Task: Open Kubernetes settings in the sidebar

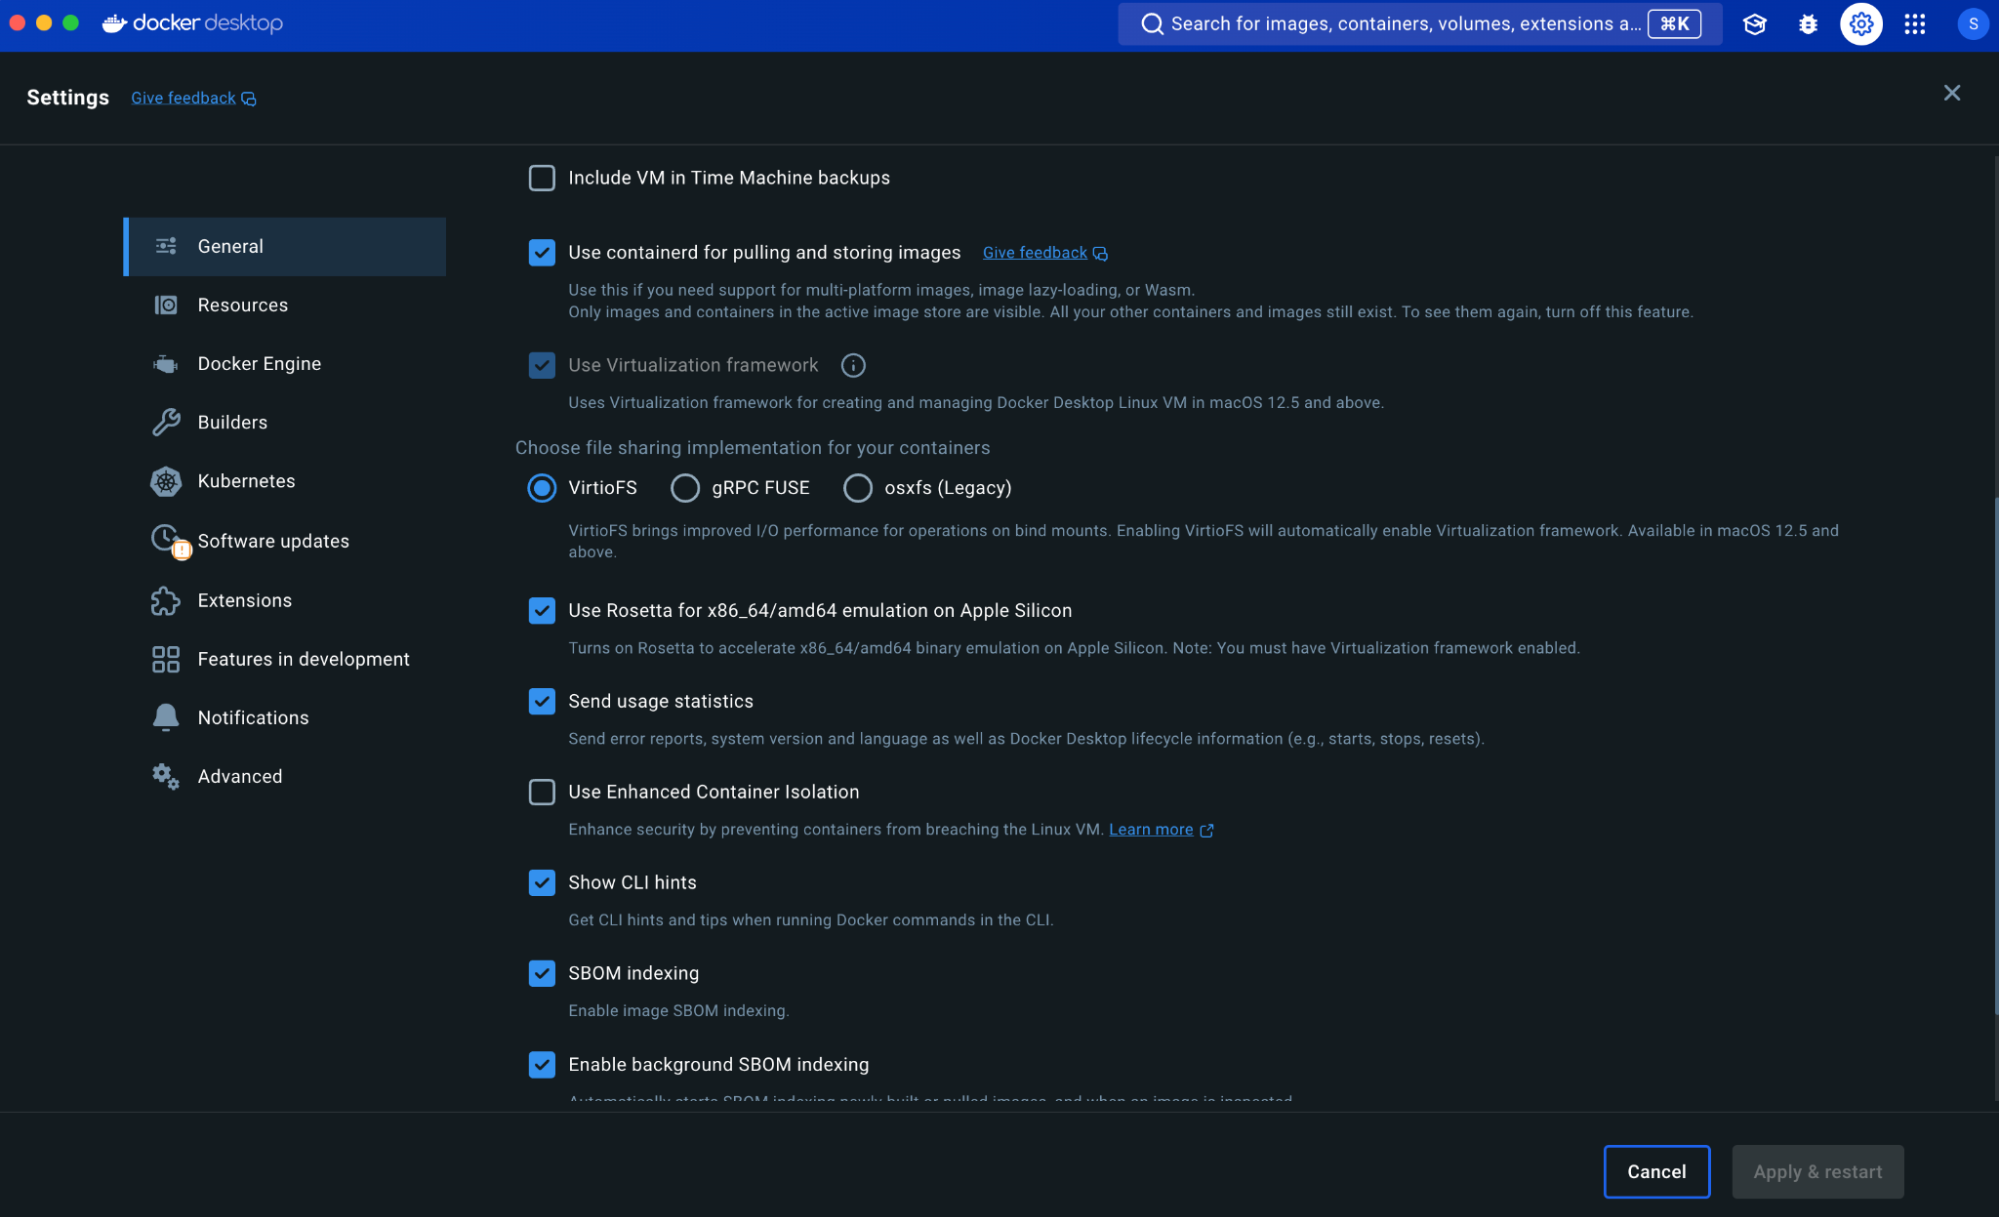Action: (x=245, y=481)
